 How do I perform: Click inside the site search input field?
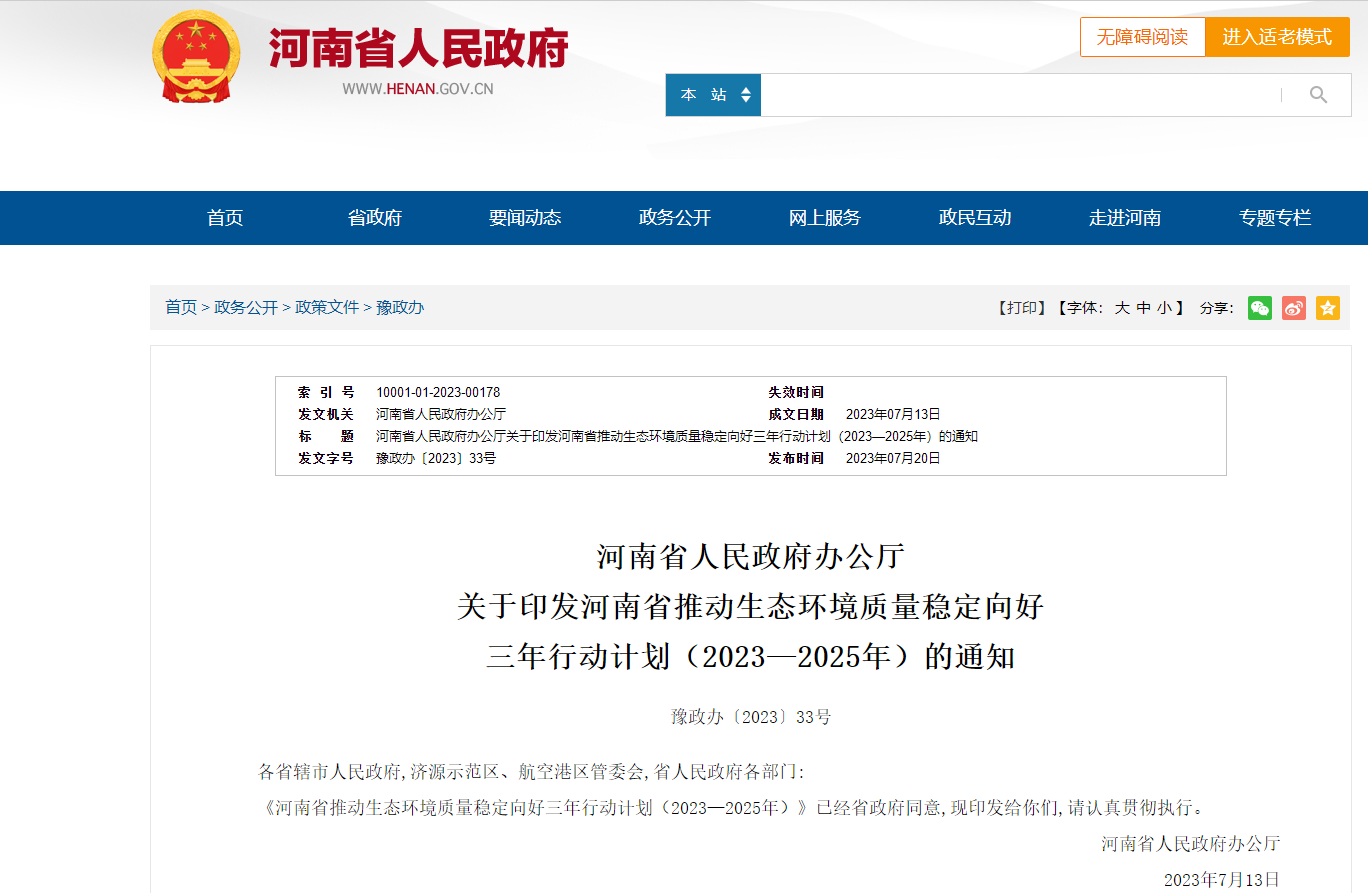coord(1015,95)
